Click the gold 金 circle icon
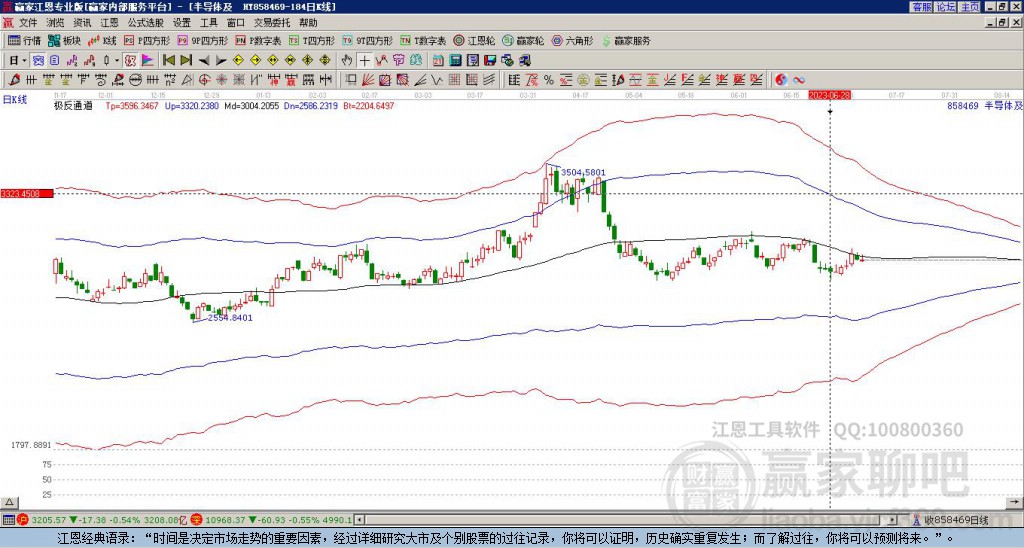1024x548 pixels. tap(583, 80)
